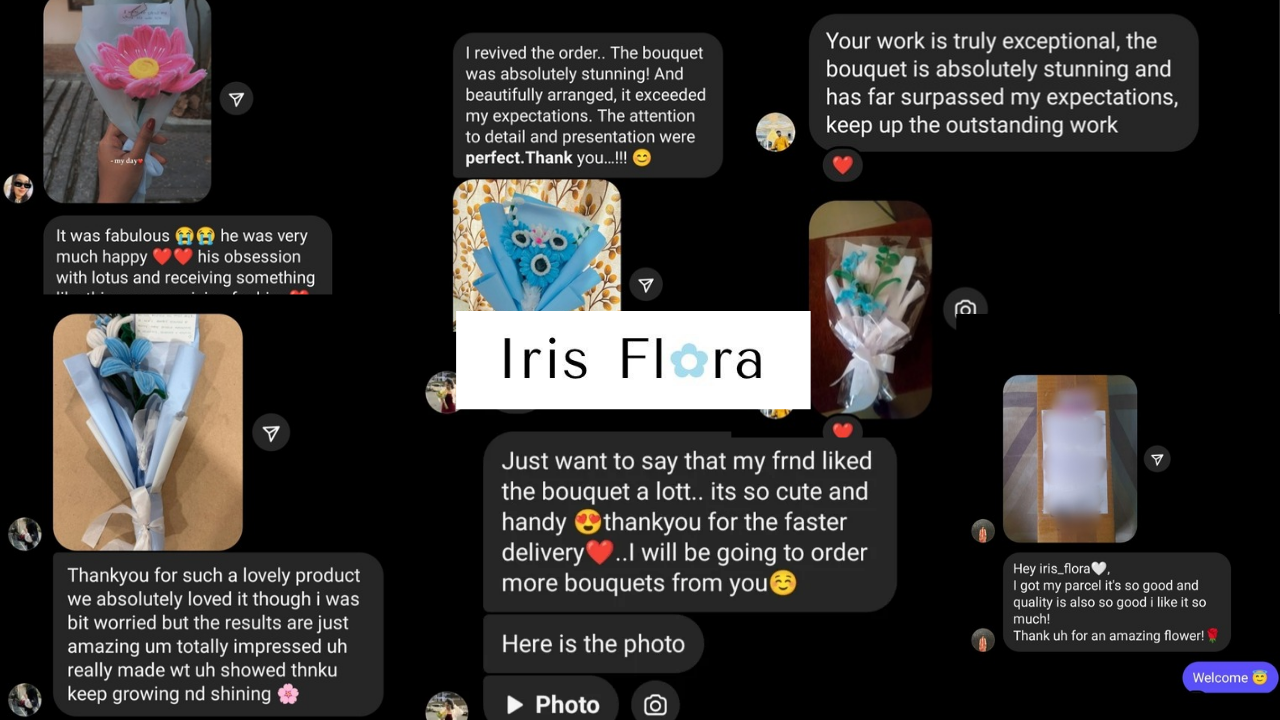The width and height of the screenshot is (1280, 720).
Task: Select the 'Here is the photo' message
Action: [x=593, y=644]
